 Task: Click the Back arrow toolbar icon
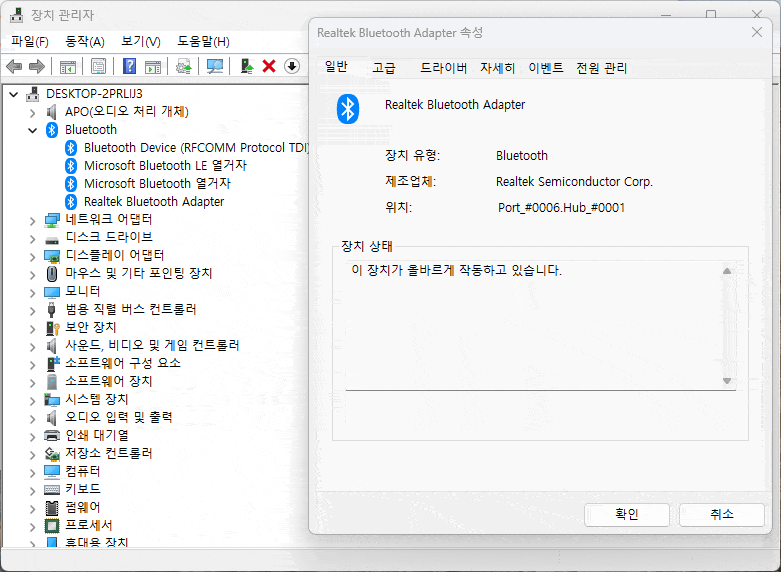click(14, 66)
